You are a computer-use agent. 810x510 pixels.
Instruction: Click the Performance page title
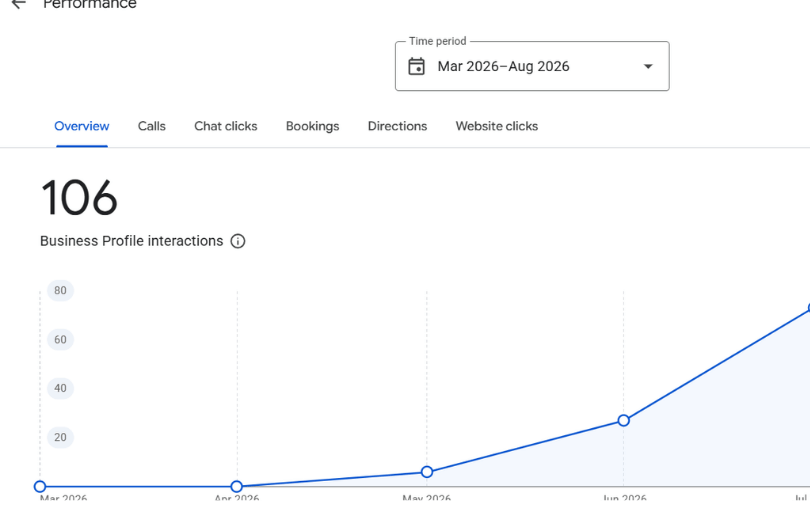(x=90, y=4)
